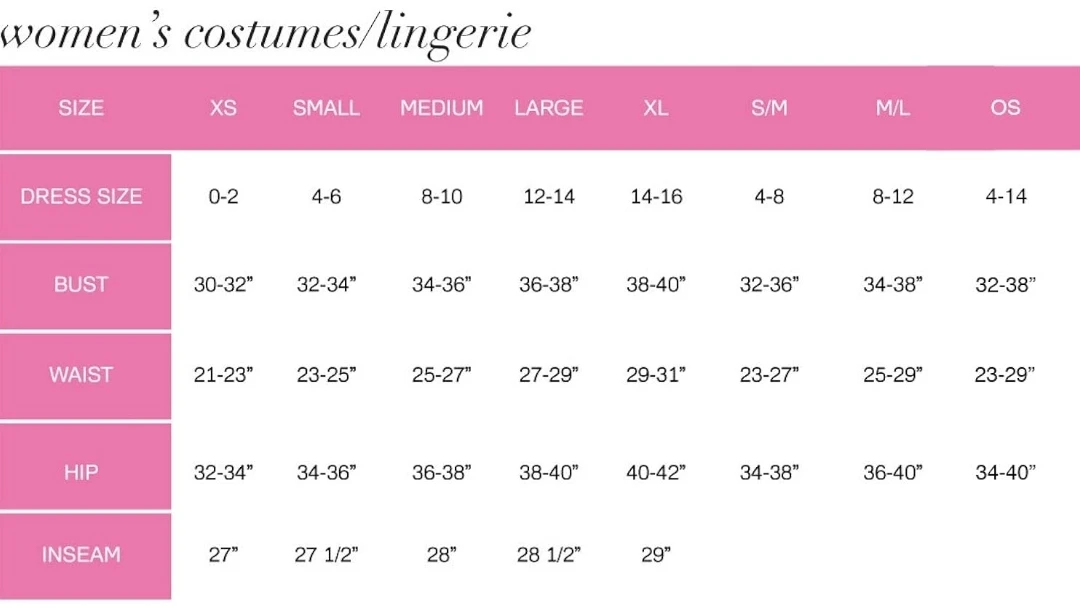This screenshot has width=1080, height=610.
Task: Click the XL size header
Action: click(656, 108)
